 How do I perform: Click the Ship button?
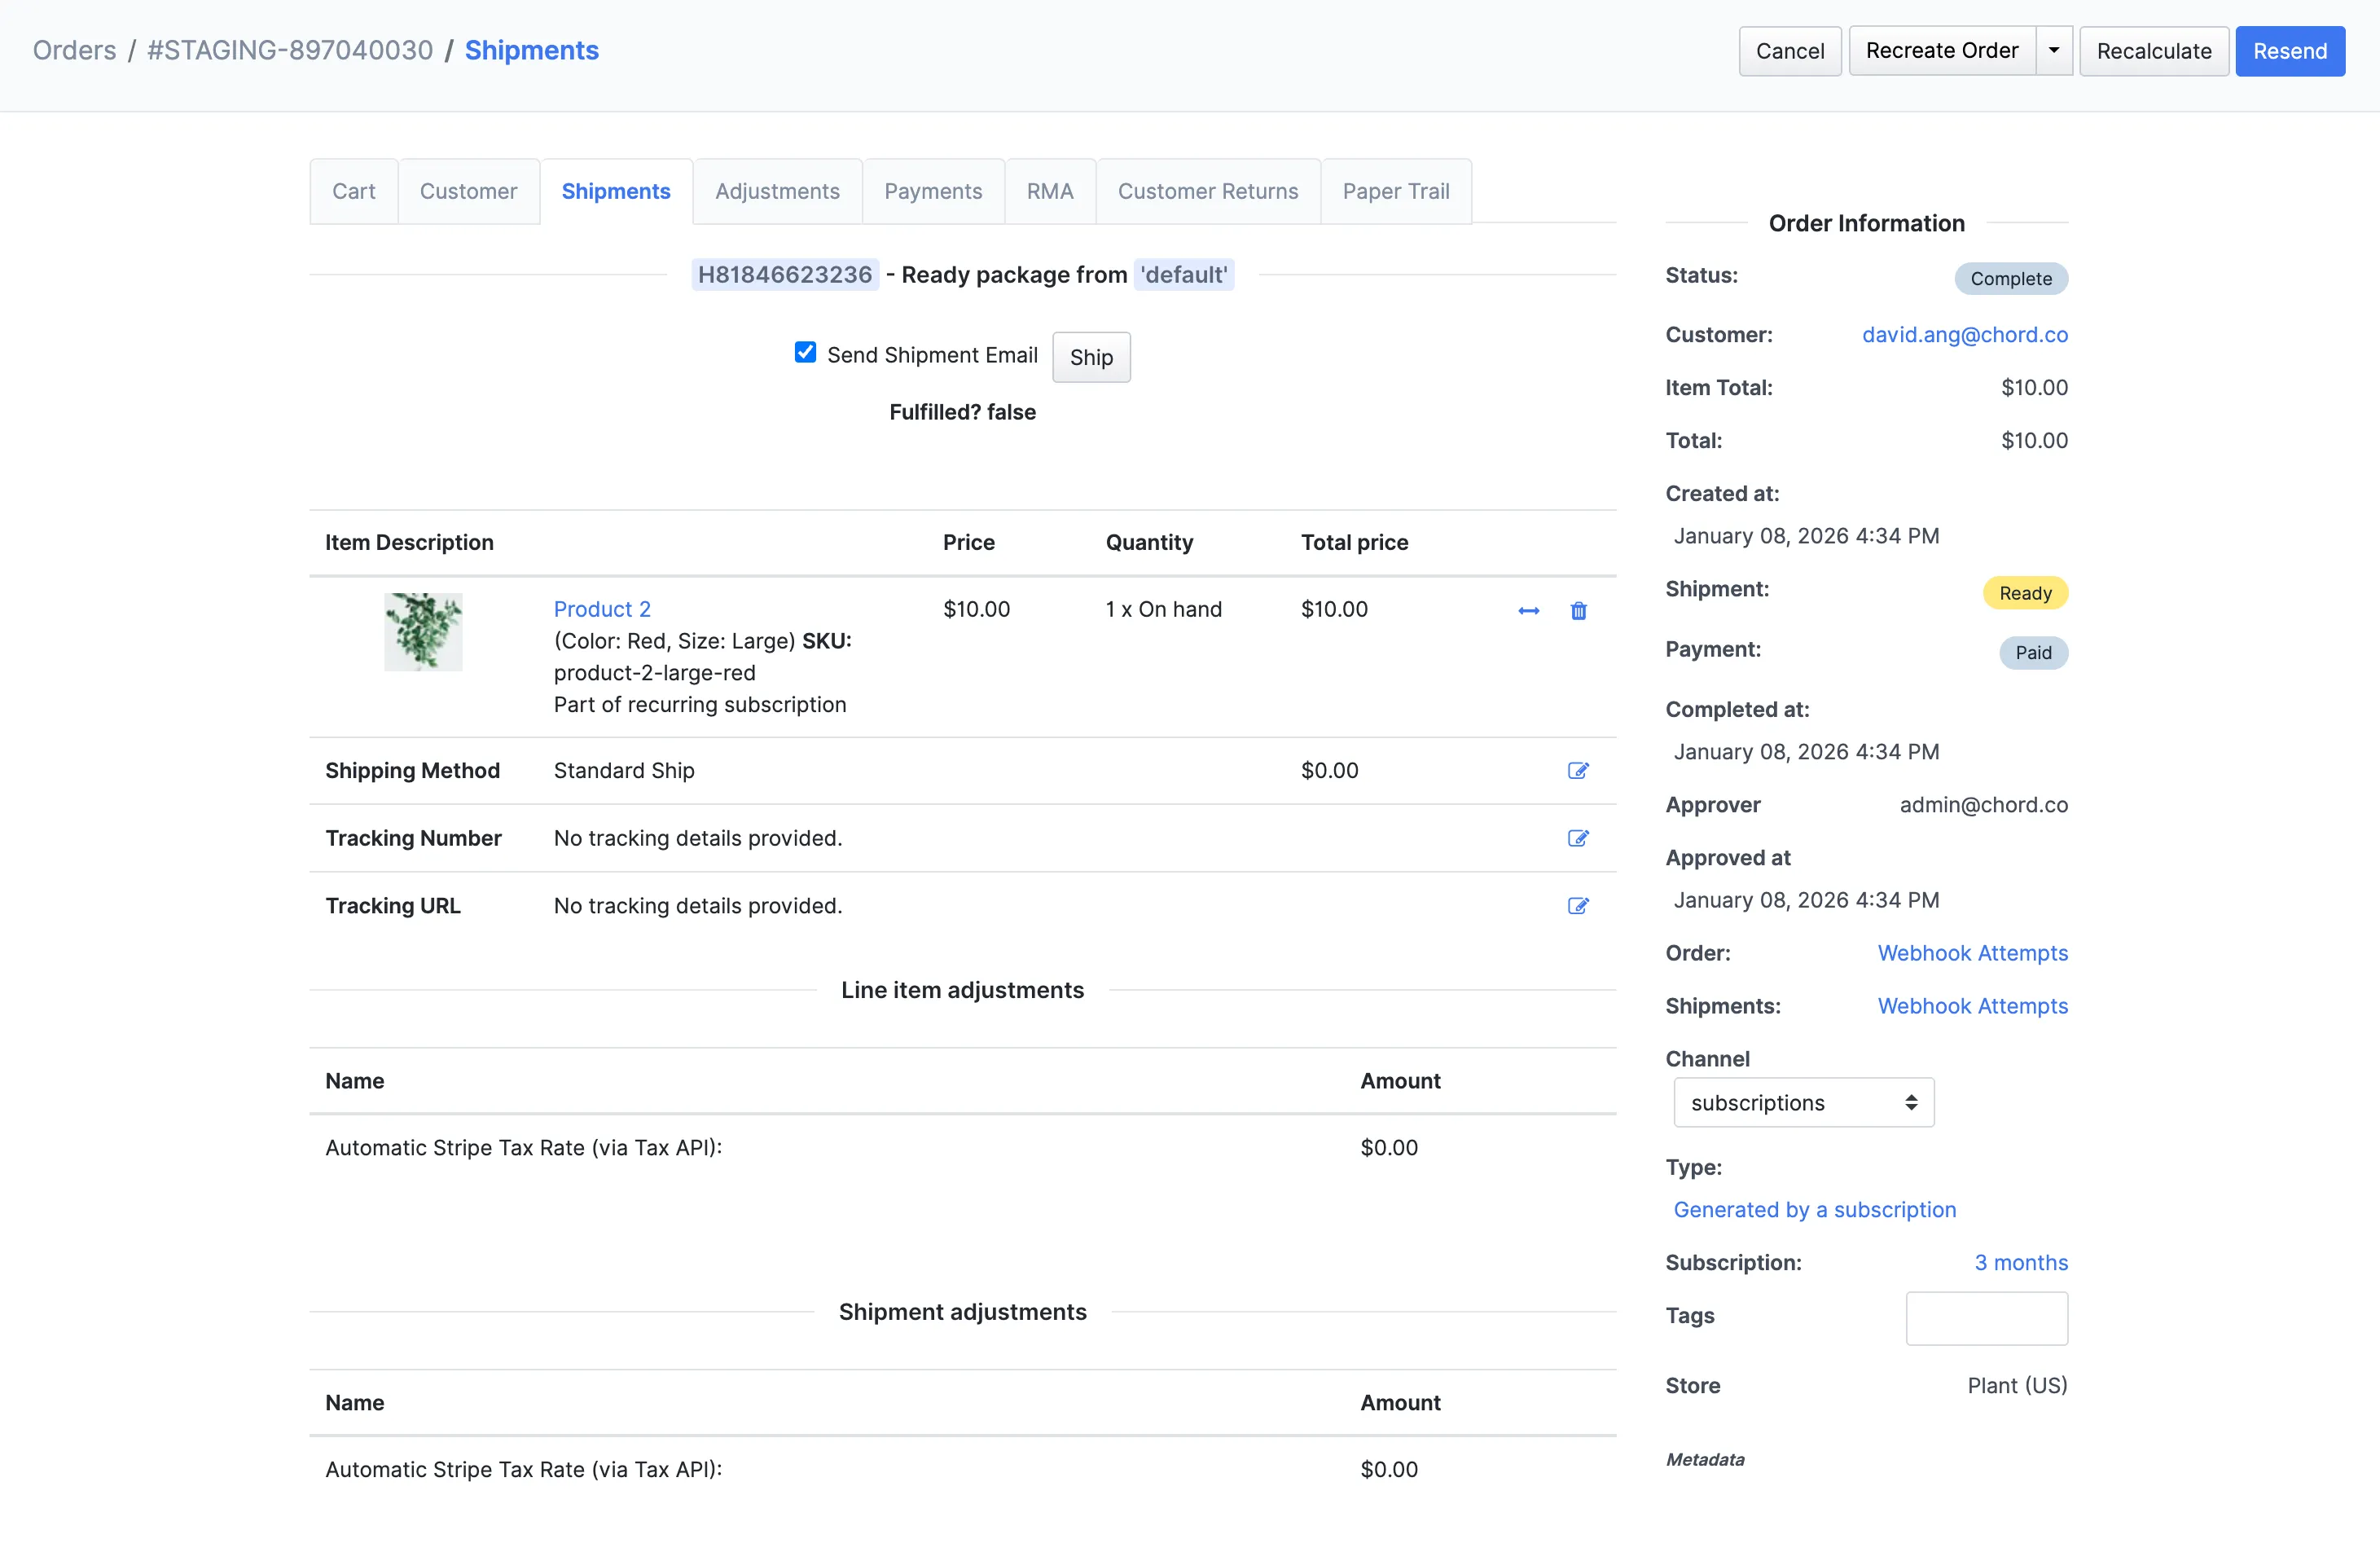[x=1091, y=357]
